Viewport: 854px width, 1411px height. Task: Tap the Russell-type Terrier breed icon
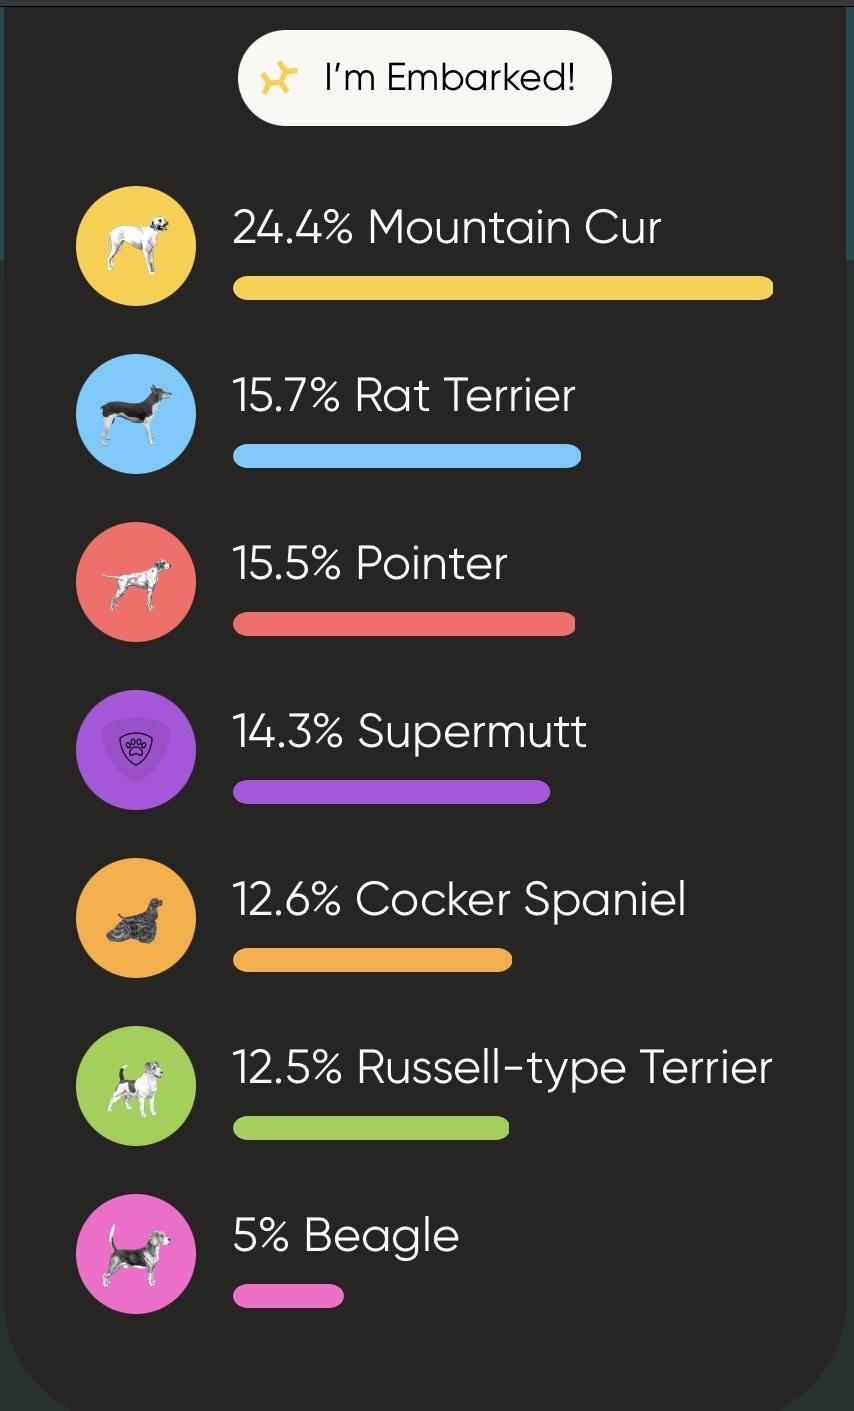tap(136, 1086)
